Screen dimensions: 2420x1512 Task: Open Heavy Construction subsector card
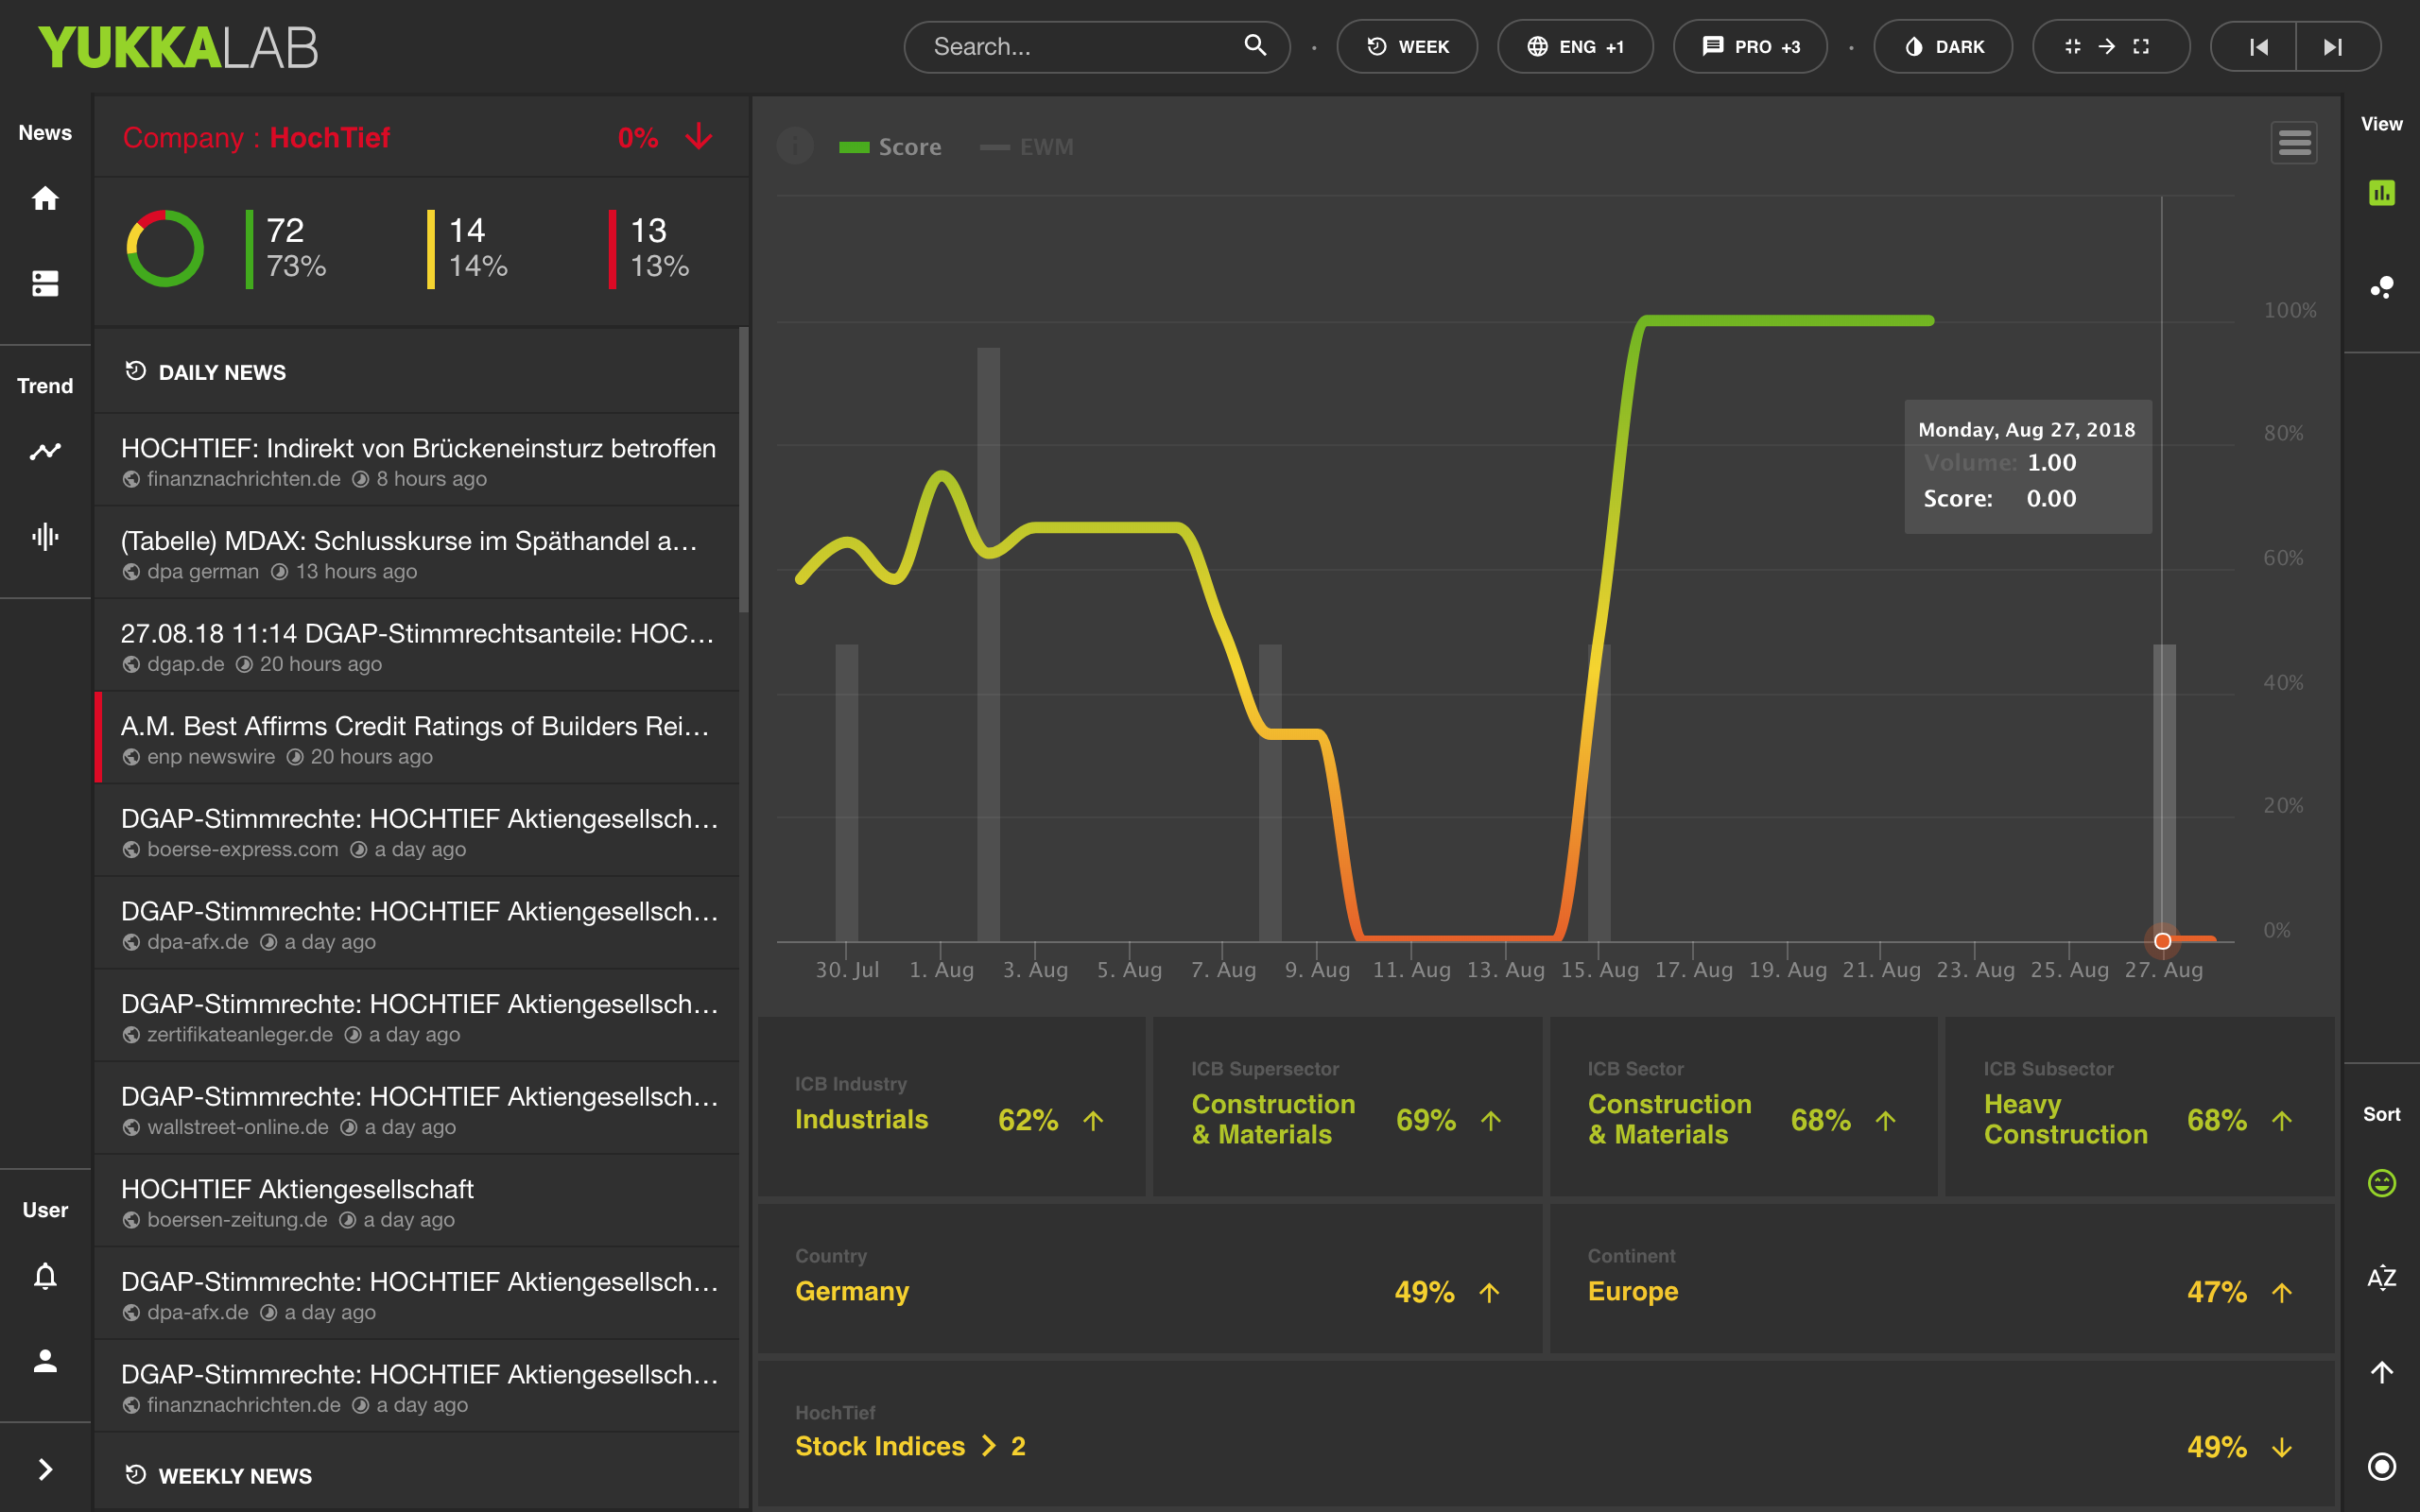[x=2139, y=1106]
